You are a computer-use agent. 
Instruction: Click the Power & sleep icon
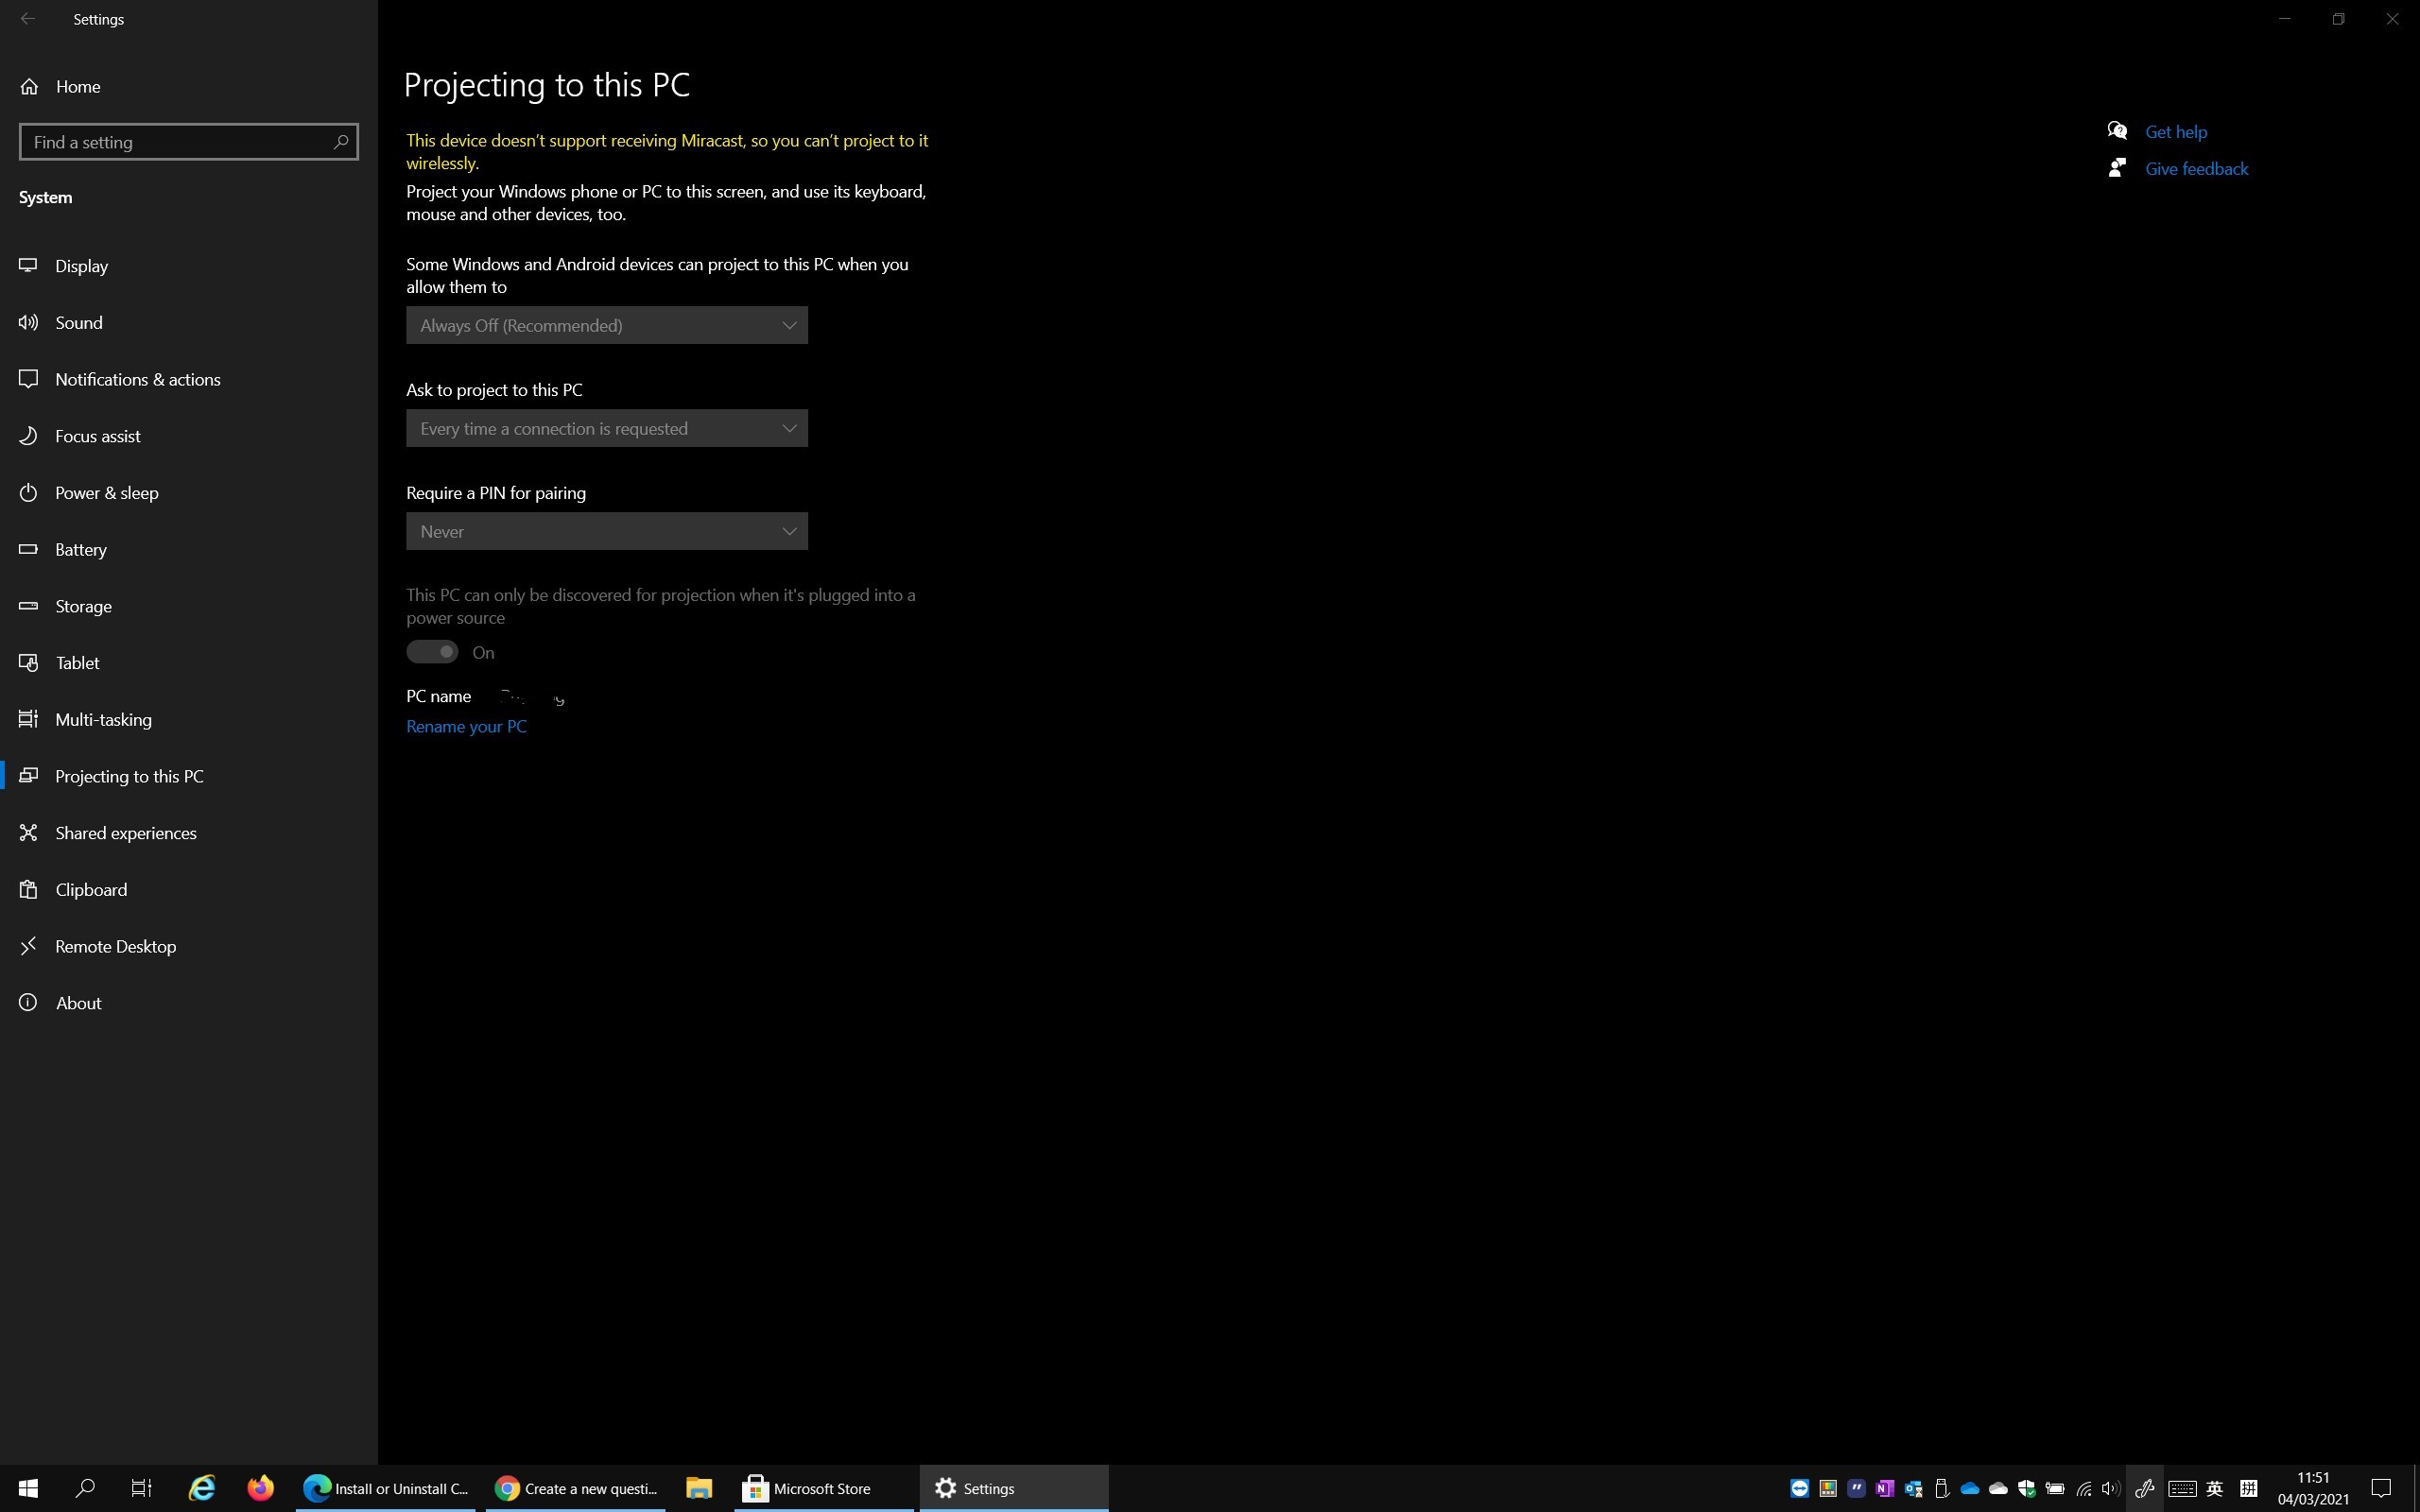[28, 492]
